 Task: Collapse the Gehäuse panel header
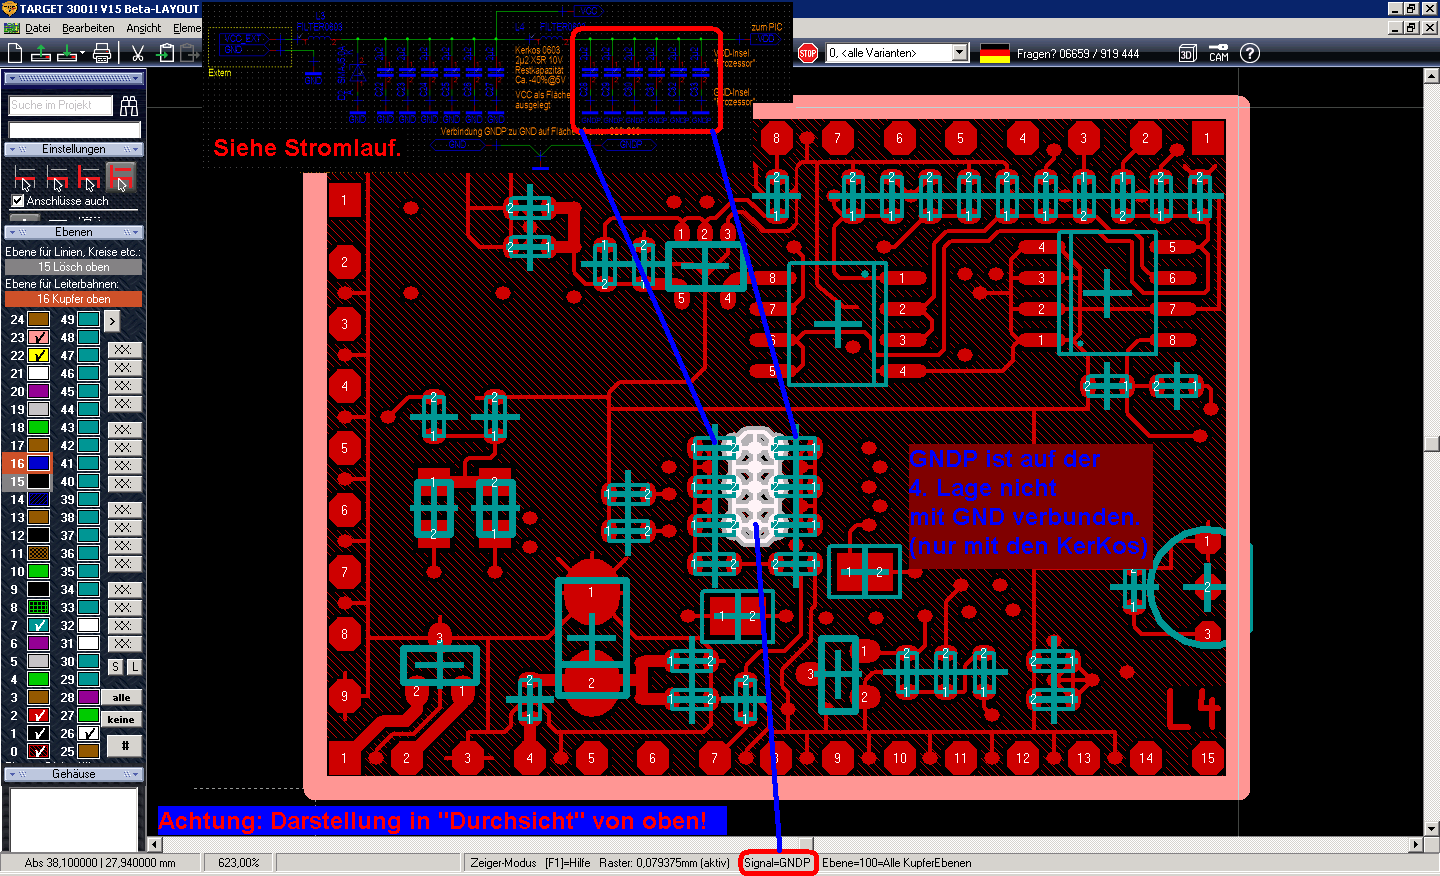(74, 774)
